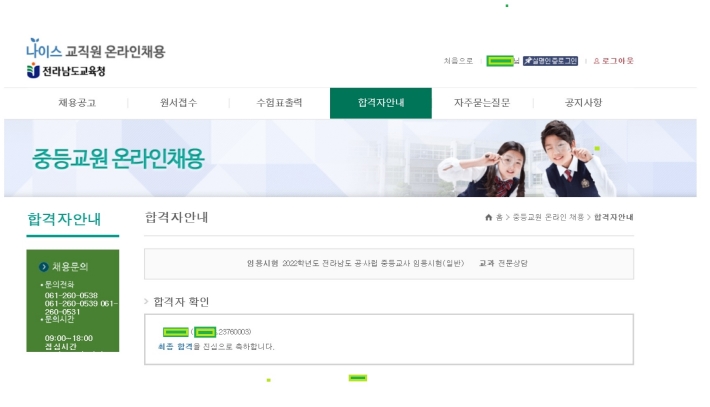This screenshot has height=407, width=710.
Task: Click the 합격자안내 sidebar heading
Action: click(64, 219)
